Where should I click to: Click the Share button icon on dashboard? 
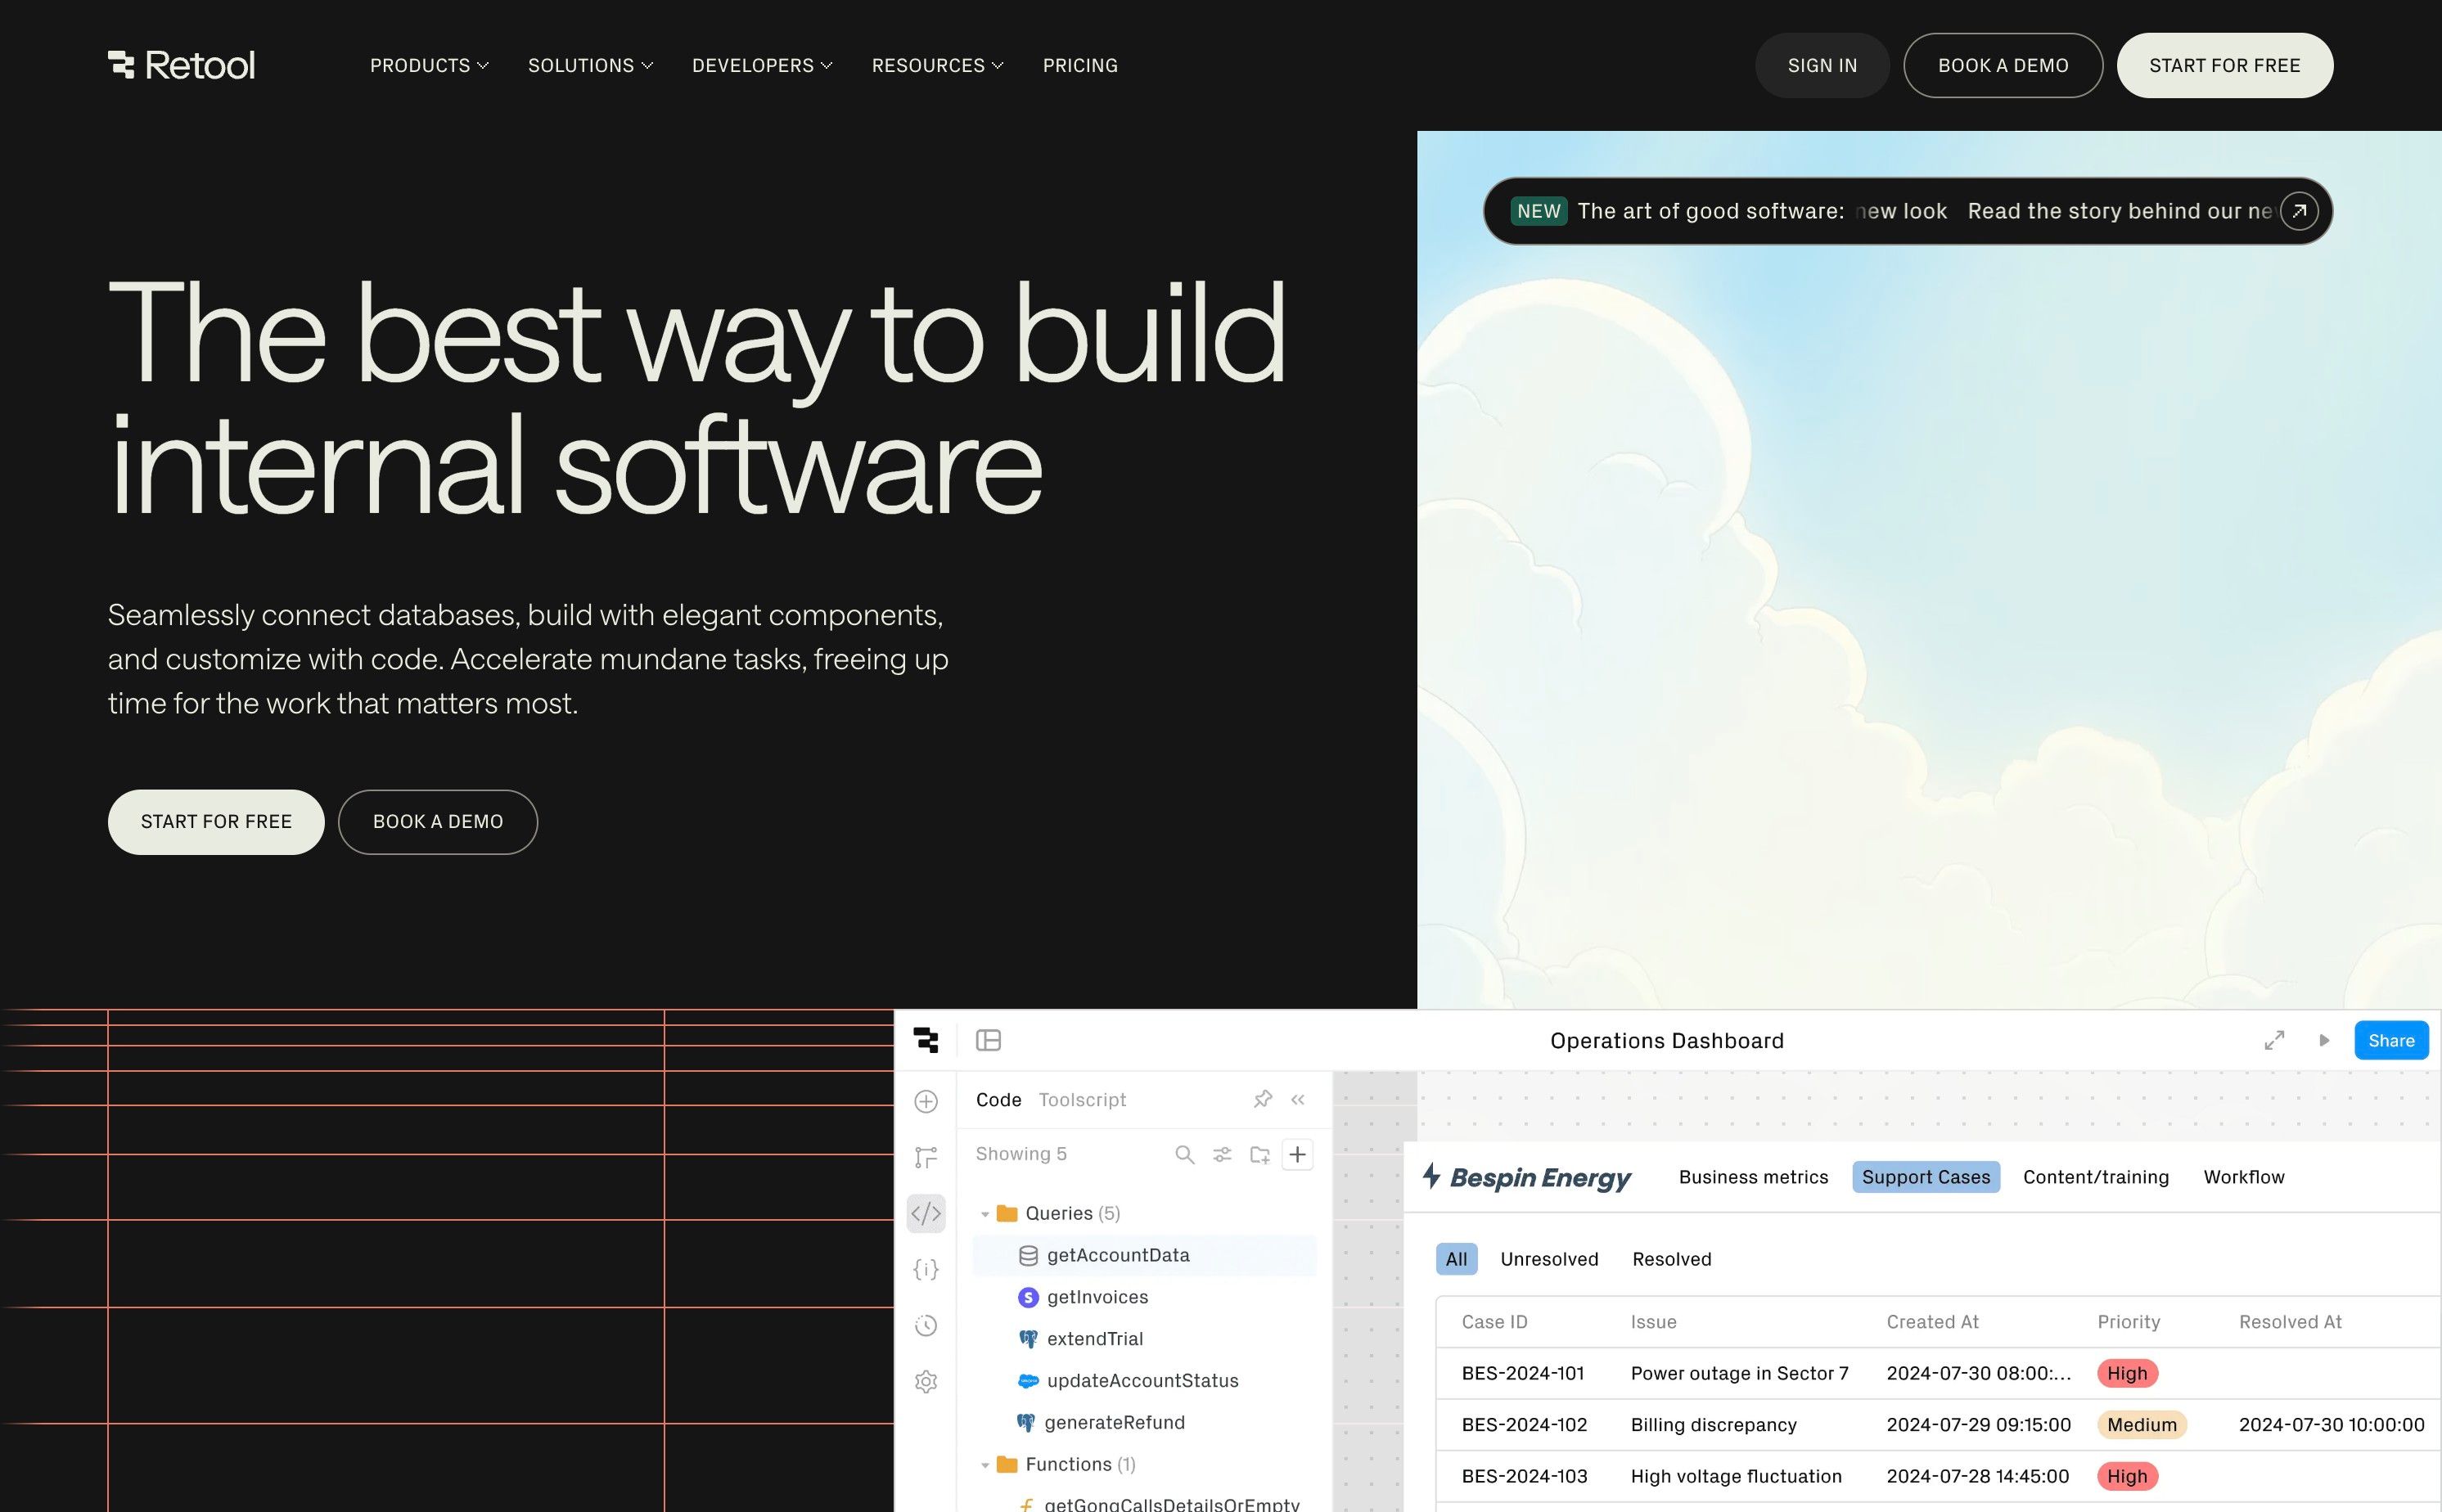pos(2390,1039)
